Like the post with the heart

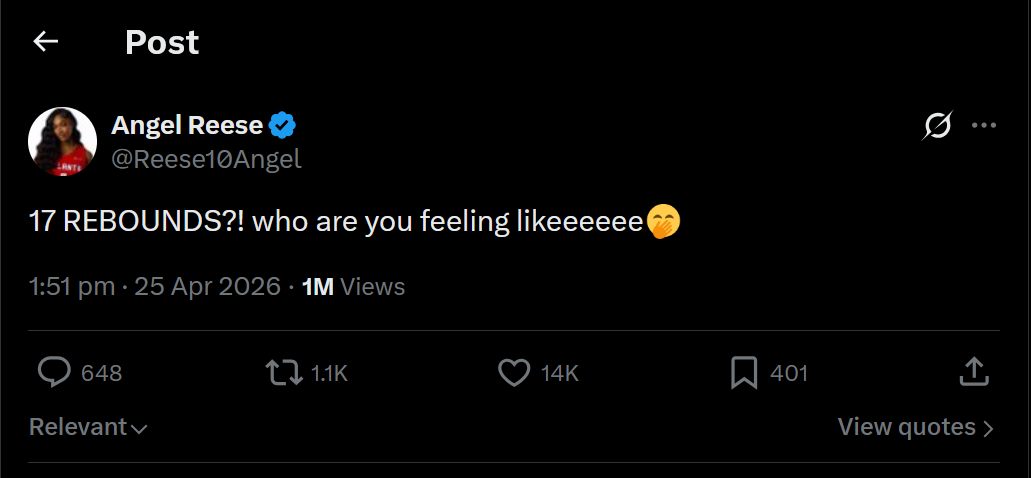tap(513, 373)
